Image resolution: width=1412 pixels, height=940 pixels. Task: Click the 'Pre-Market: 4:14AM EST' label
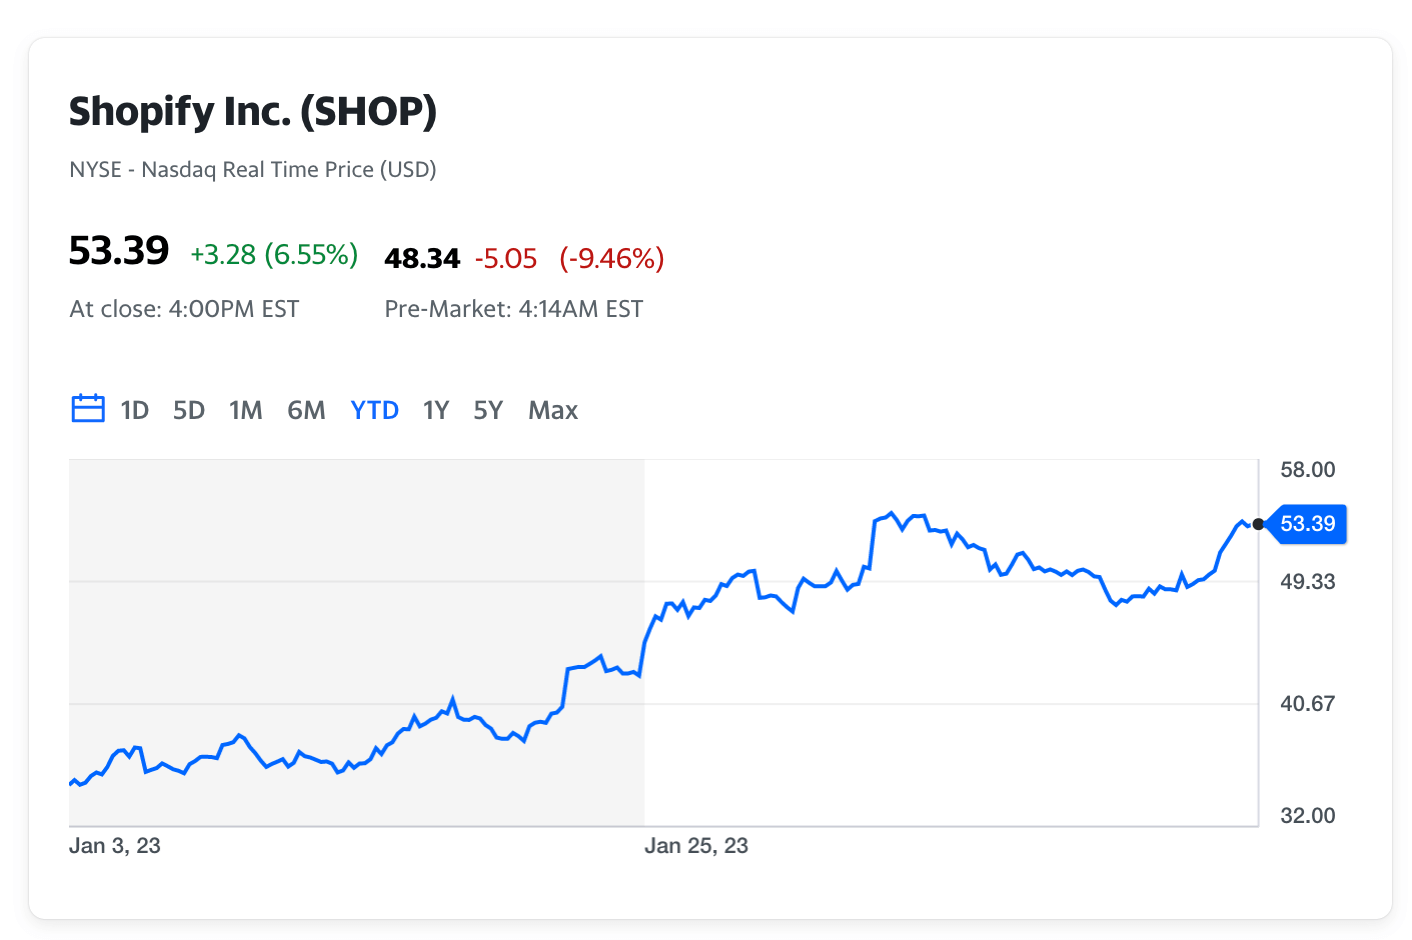tap(514, 309)
